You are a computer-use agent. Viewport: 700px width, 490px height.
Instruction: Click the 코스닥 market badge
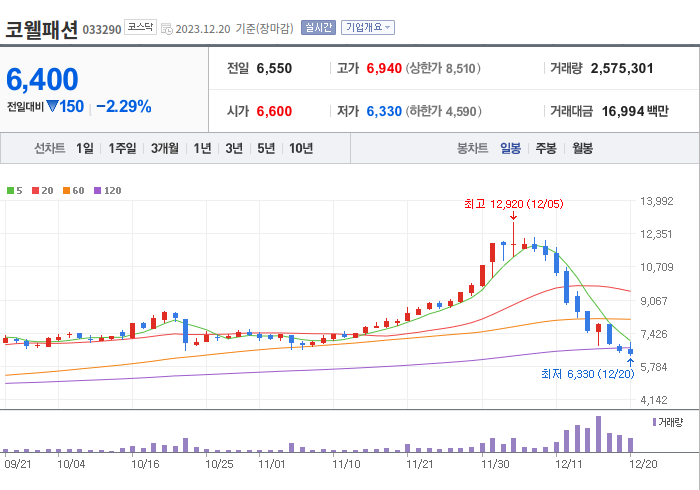[x=140, y=27]
